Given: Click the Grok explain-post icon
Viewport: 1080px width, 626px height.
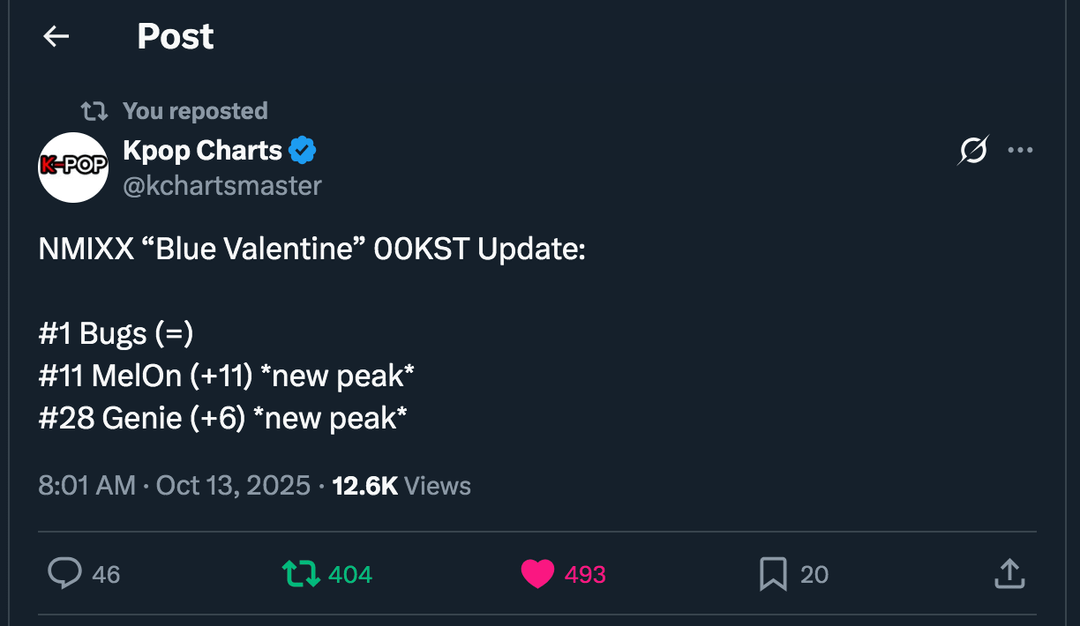Looking at the screenshot, I should click(x=973, y=151).
